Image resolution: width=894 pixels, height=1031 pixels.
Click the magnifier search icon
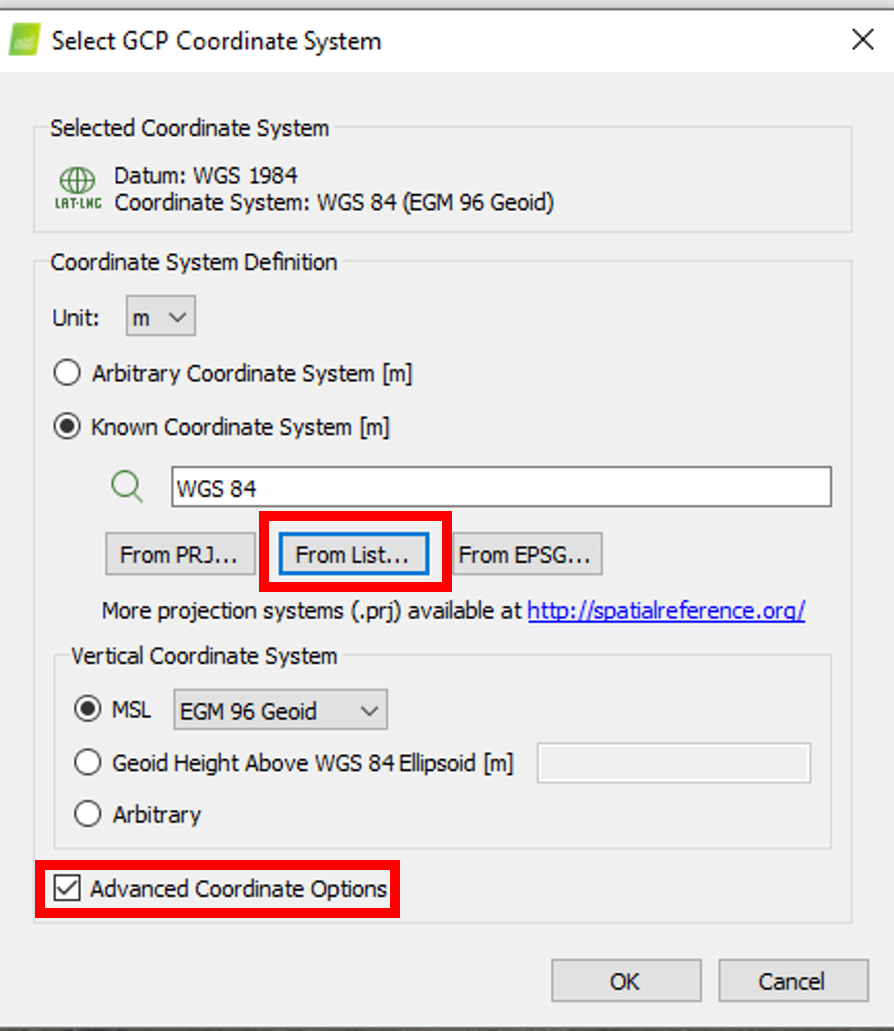127,487
